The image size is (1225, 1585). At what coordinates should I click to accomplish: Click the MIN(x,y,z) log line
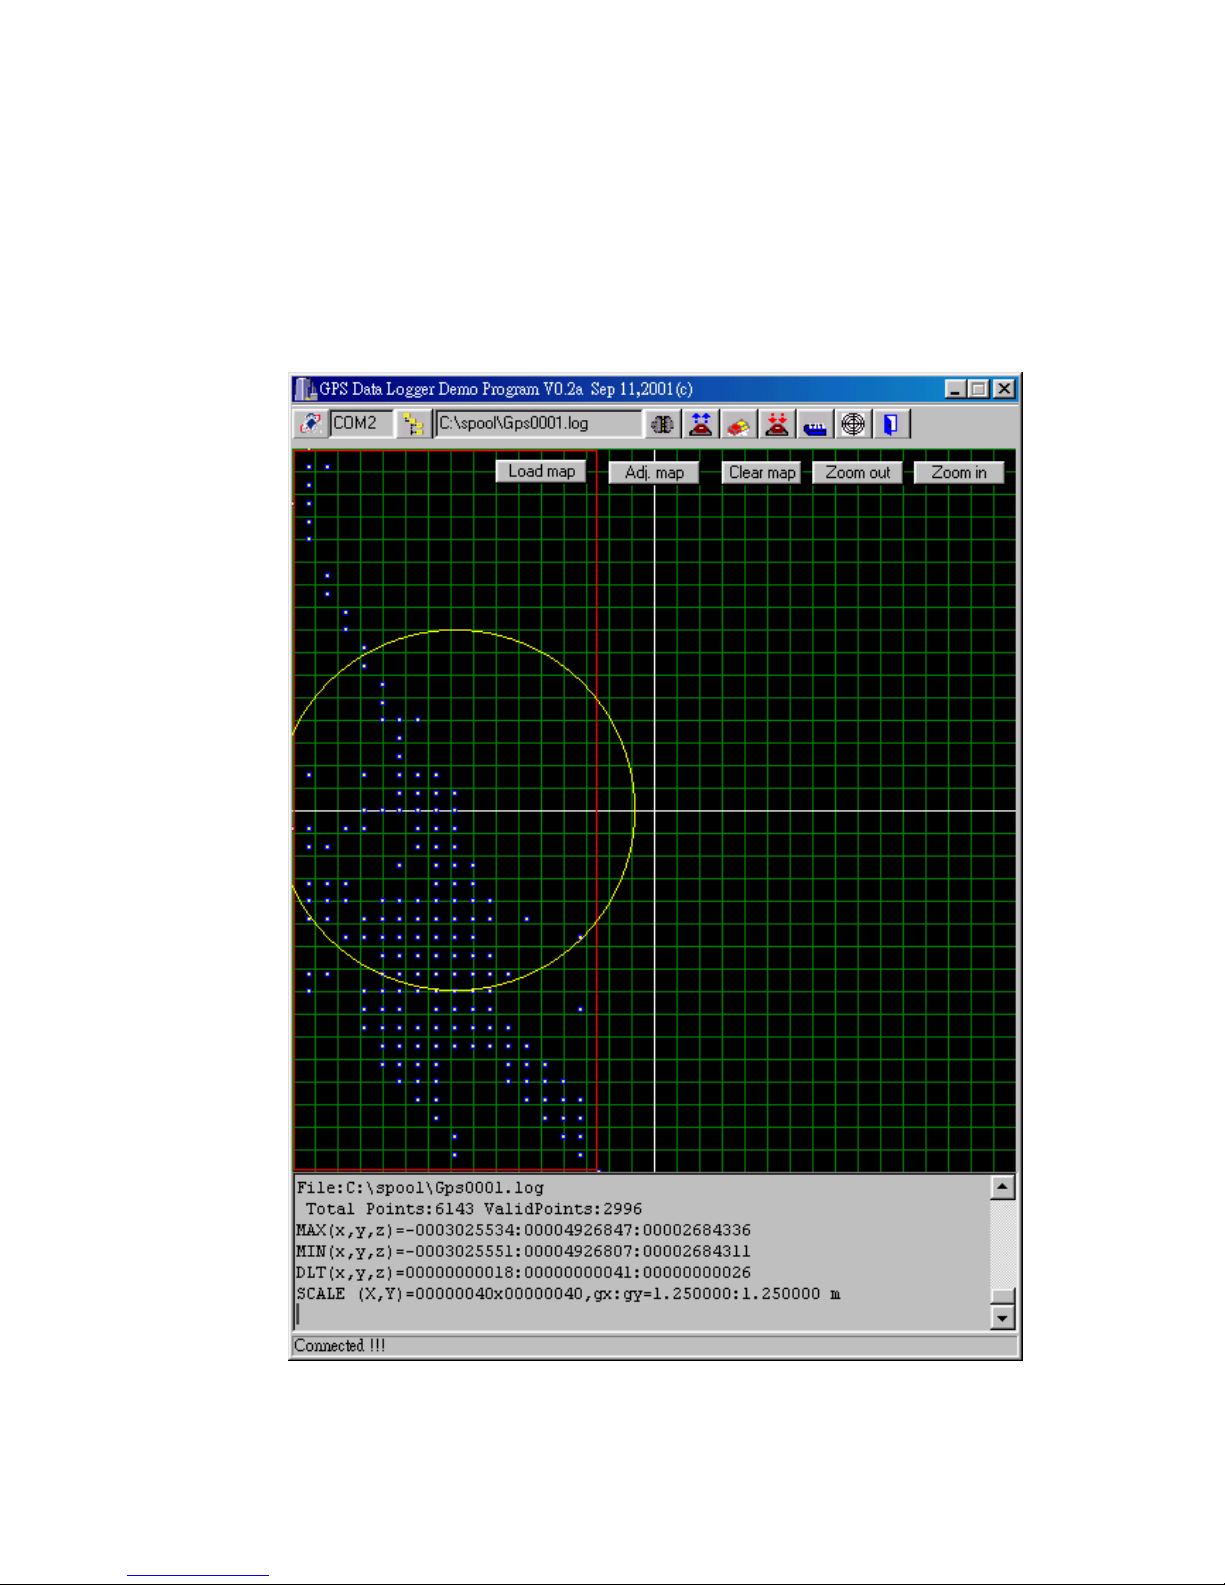pyautogui.click(x=523, y=1251)
